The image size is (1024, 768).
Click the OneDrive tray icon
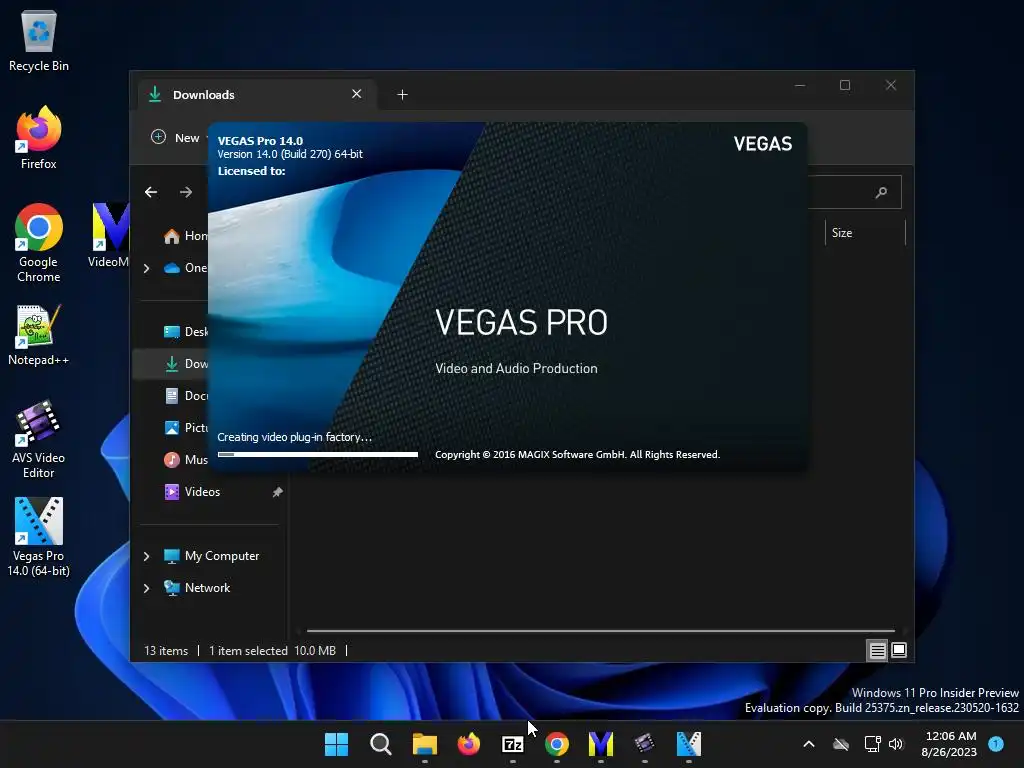[841, 744]
